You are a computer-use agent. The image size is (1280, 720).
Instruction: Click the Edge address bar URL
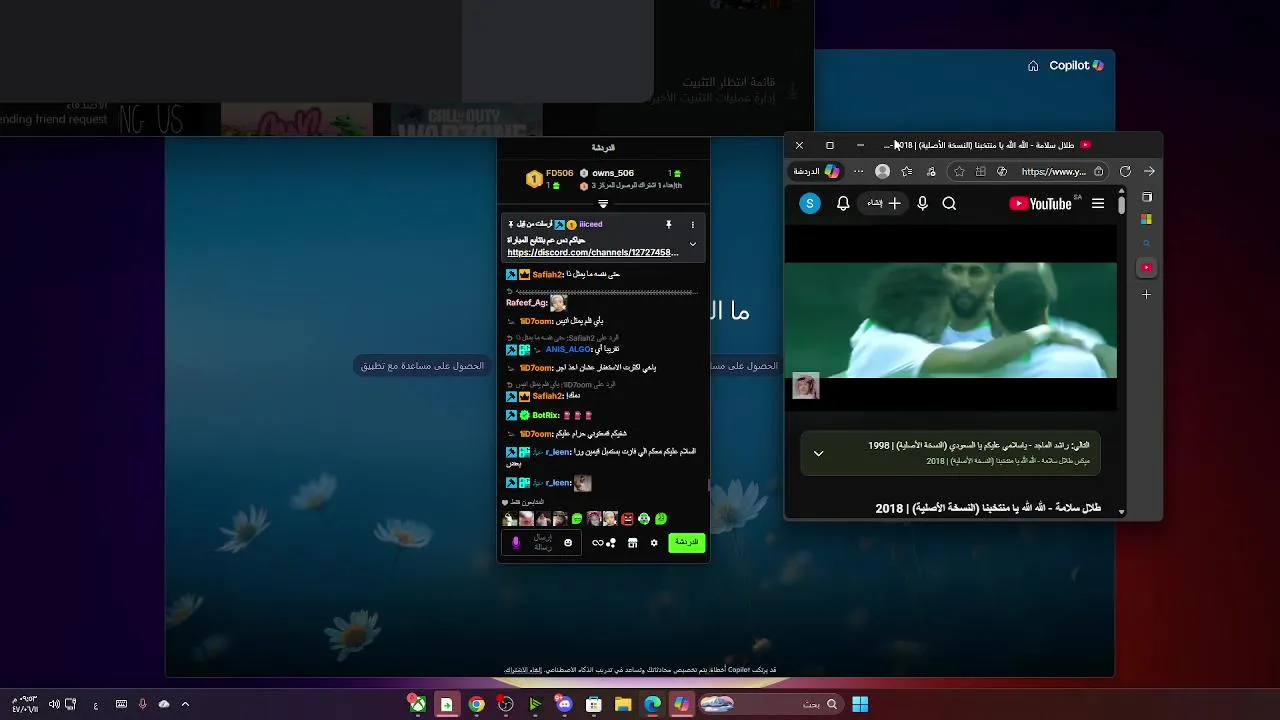[1053, 172]
